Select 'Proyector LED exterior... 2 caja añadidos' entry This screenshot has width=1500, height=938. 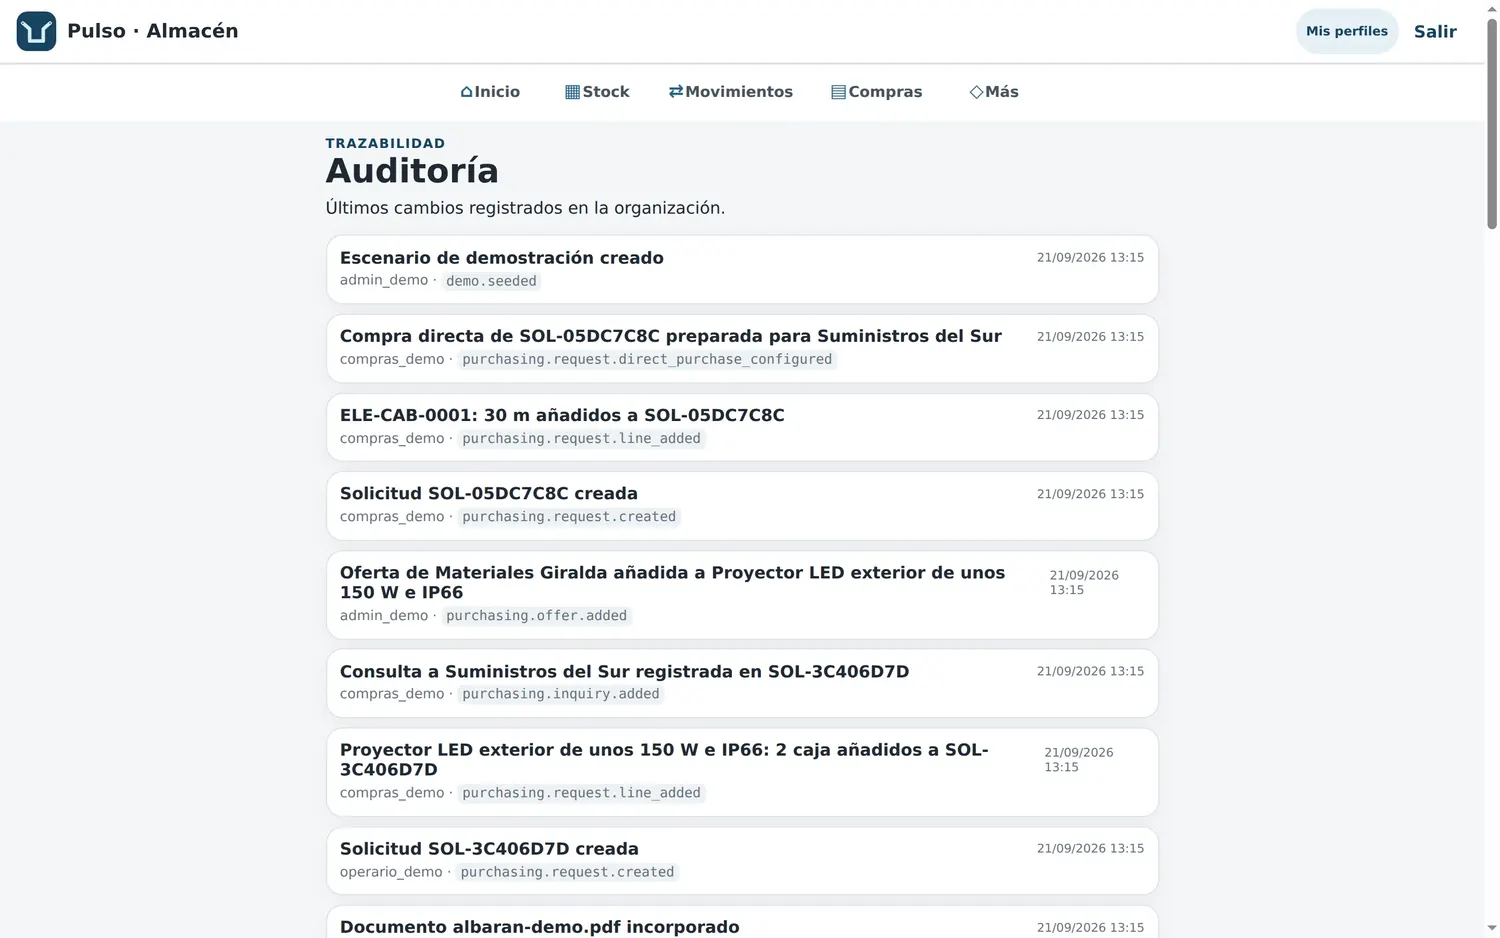[x=742, y=772]
